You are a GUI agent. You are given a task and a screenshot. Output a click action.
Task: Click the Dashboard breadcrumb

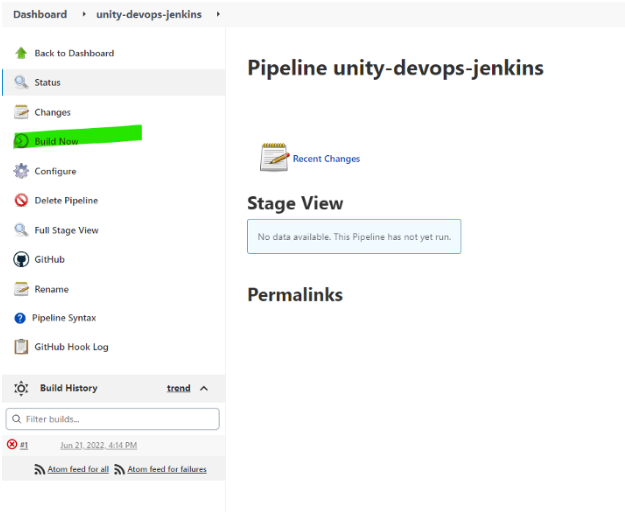point(40,14)
